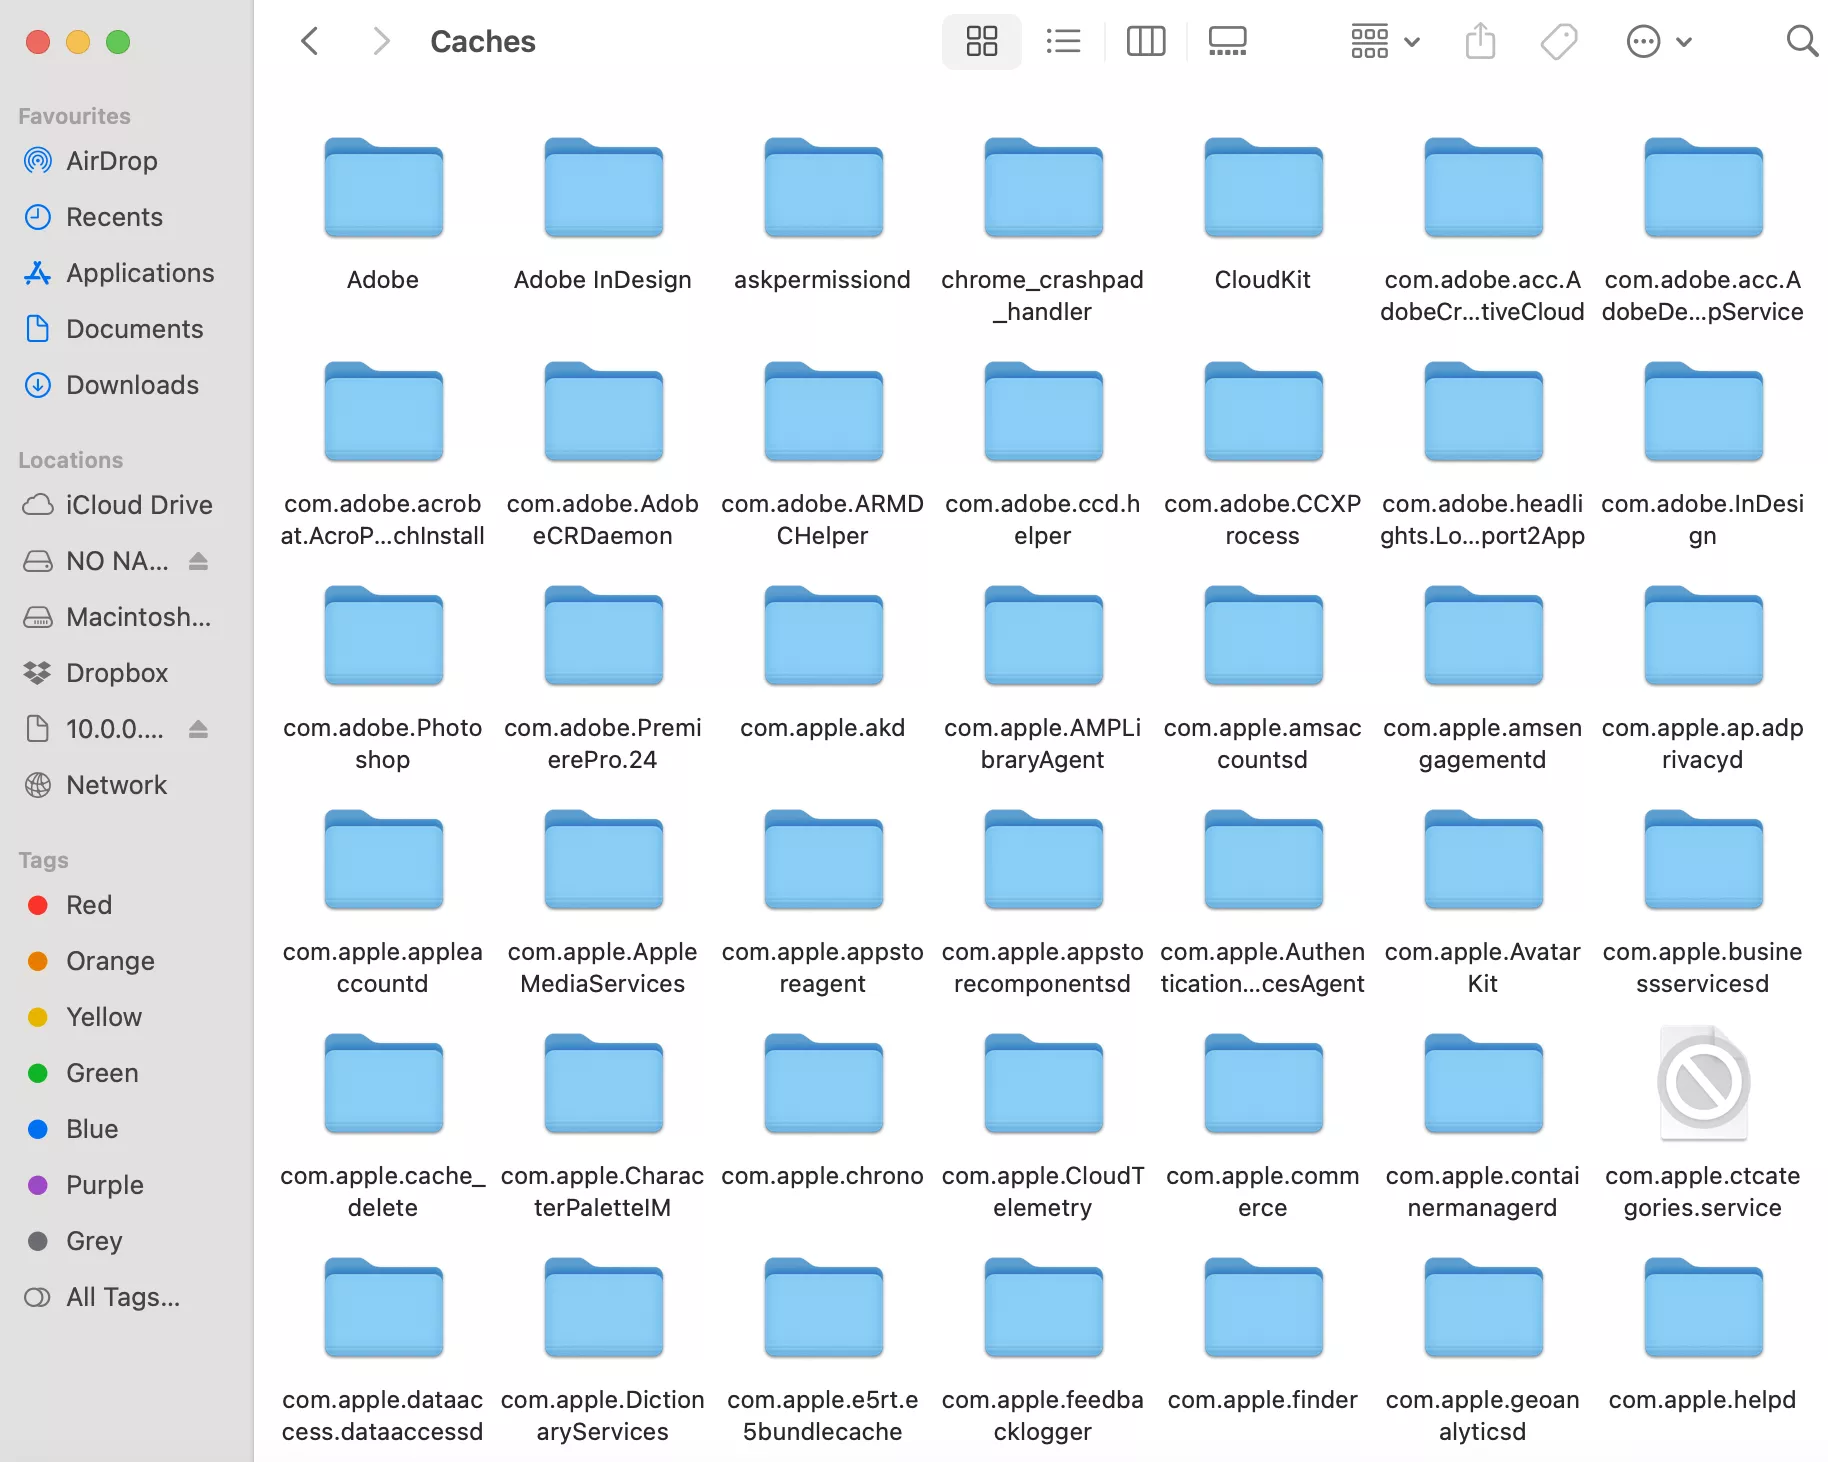Click the com.apple.CloudTelemetry folder name

pyautogui.click(x=1043, y=1192)
